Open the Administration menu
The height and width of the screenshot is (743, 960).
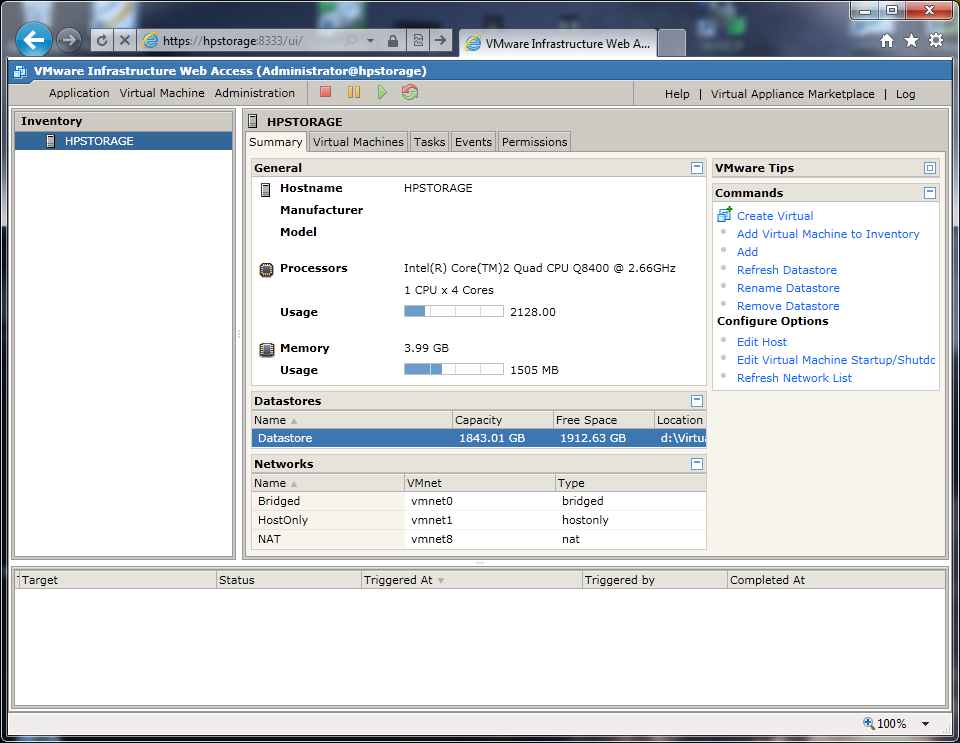(x=255, y=93)
